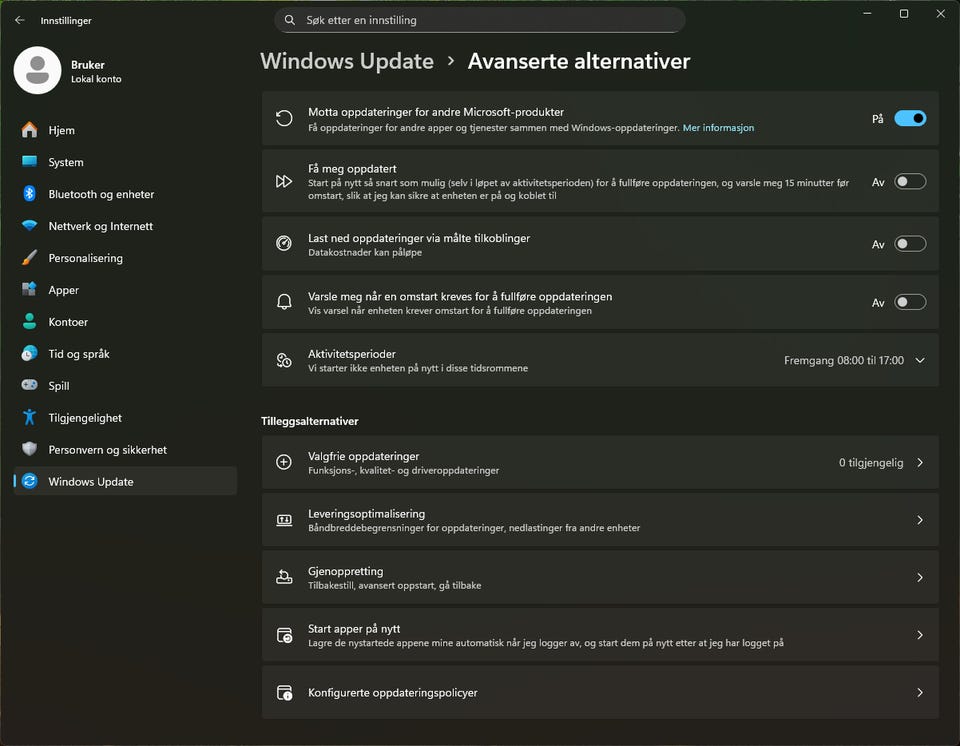Click the Tid og språk clock icon
The width and height of the screenshot is (960, 746).
click(29, 354)
